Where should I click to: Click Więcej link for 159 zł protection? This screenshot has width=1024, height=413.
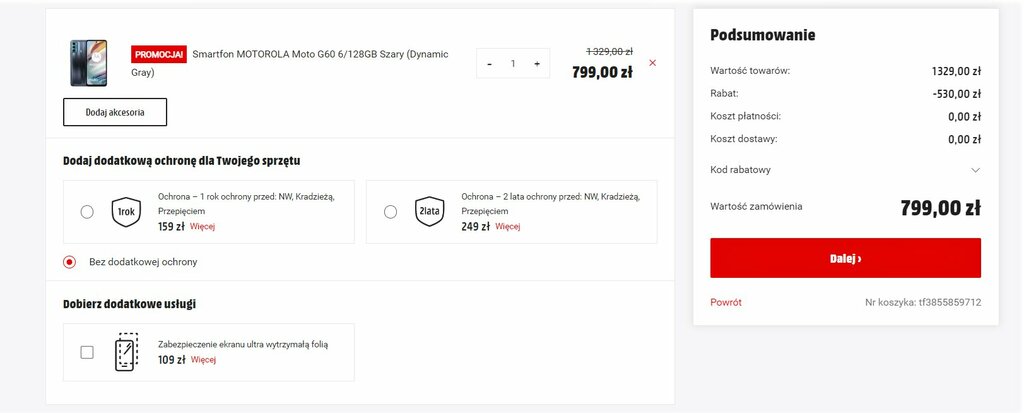coord(202,227)
